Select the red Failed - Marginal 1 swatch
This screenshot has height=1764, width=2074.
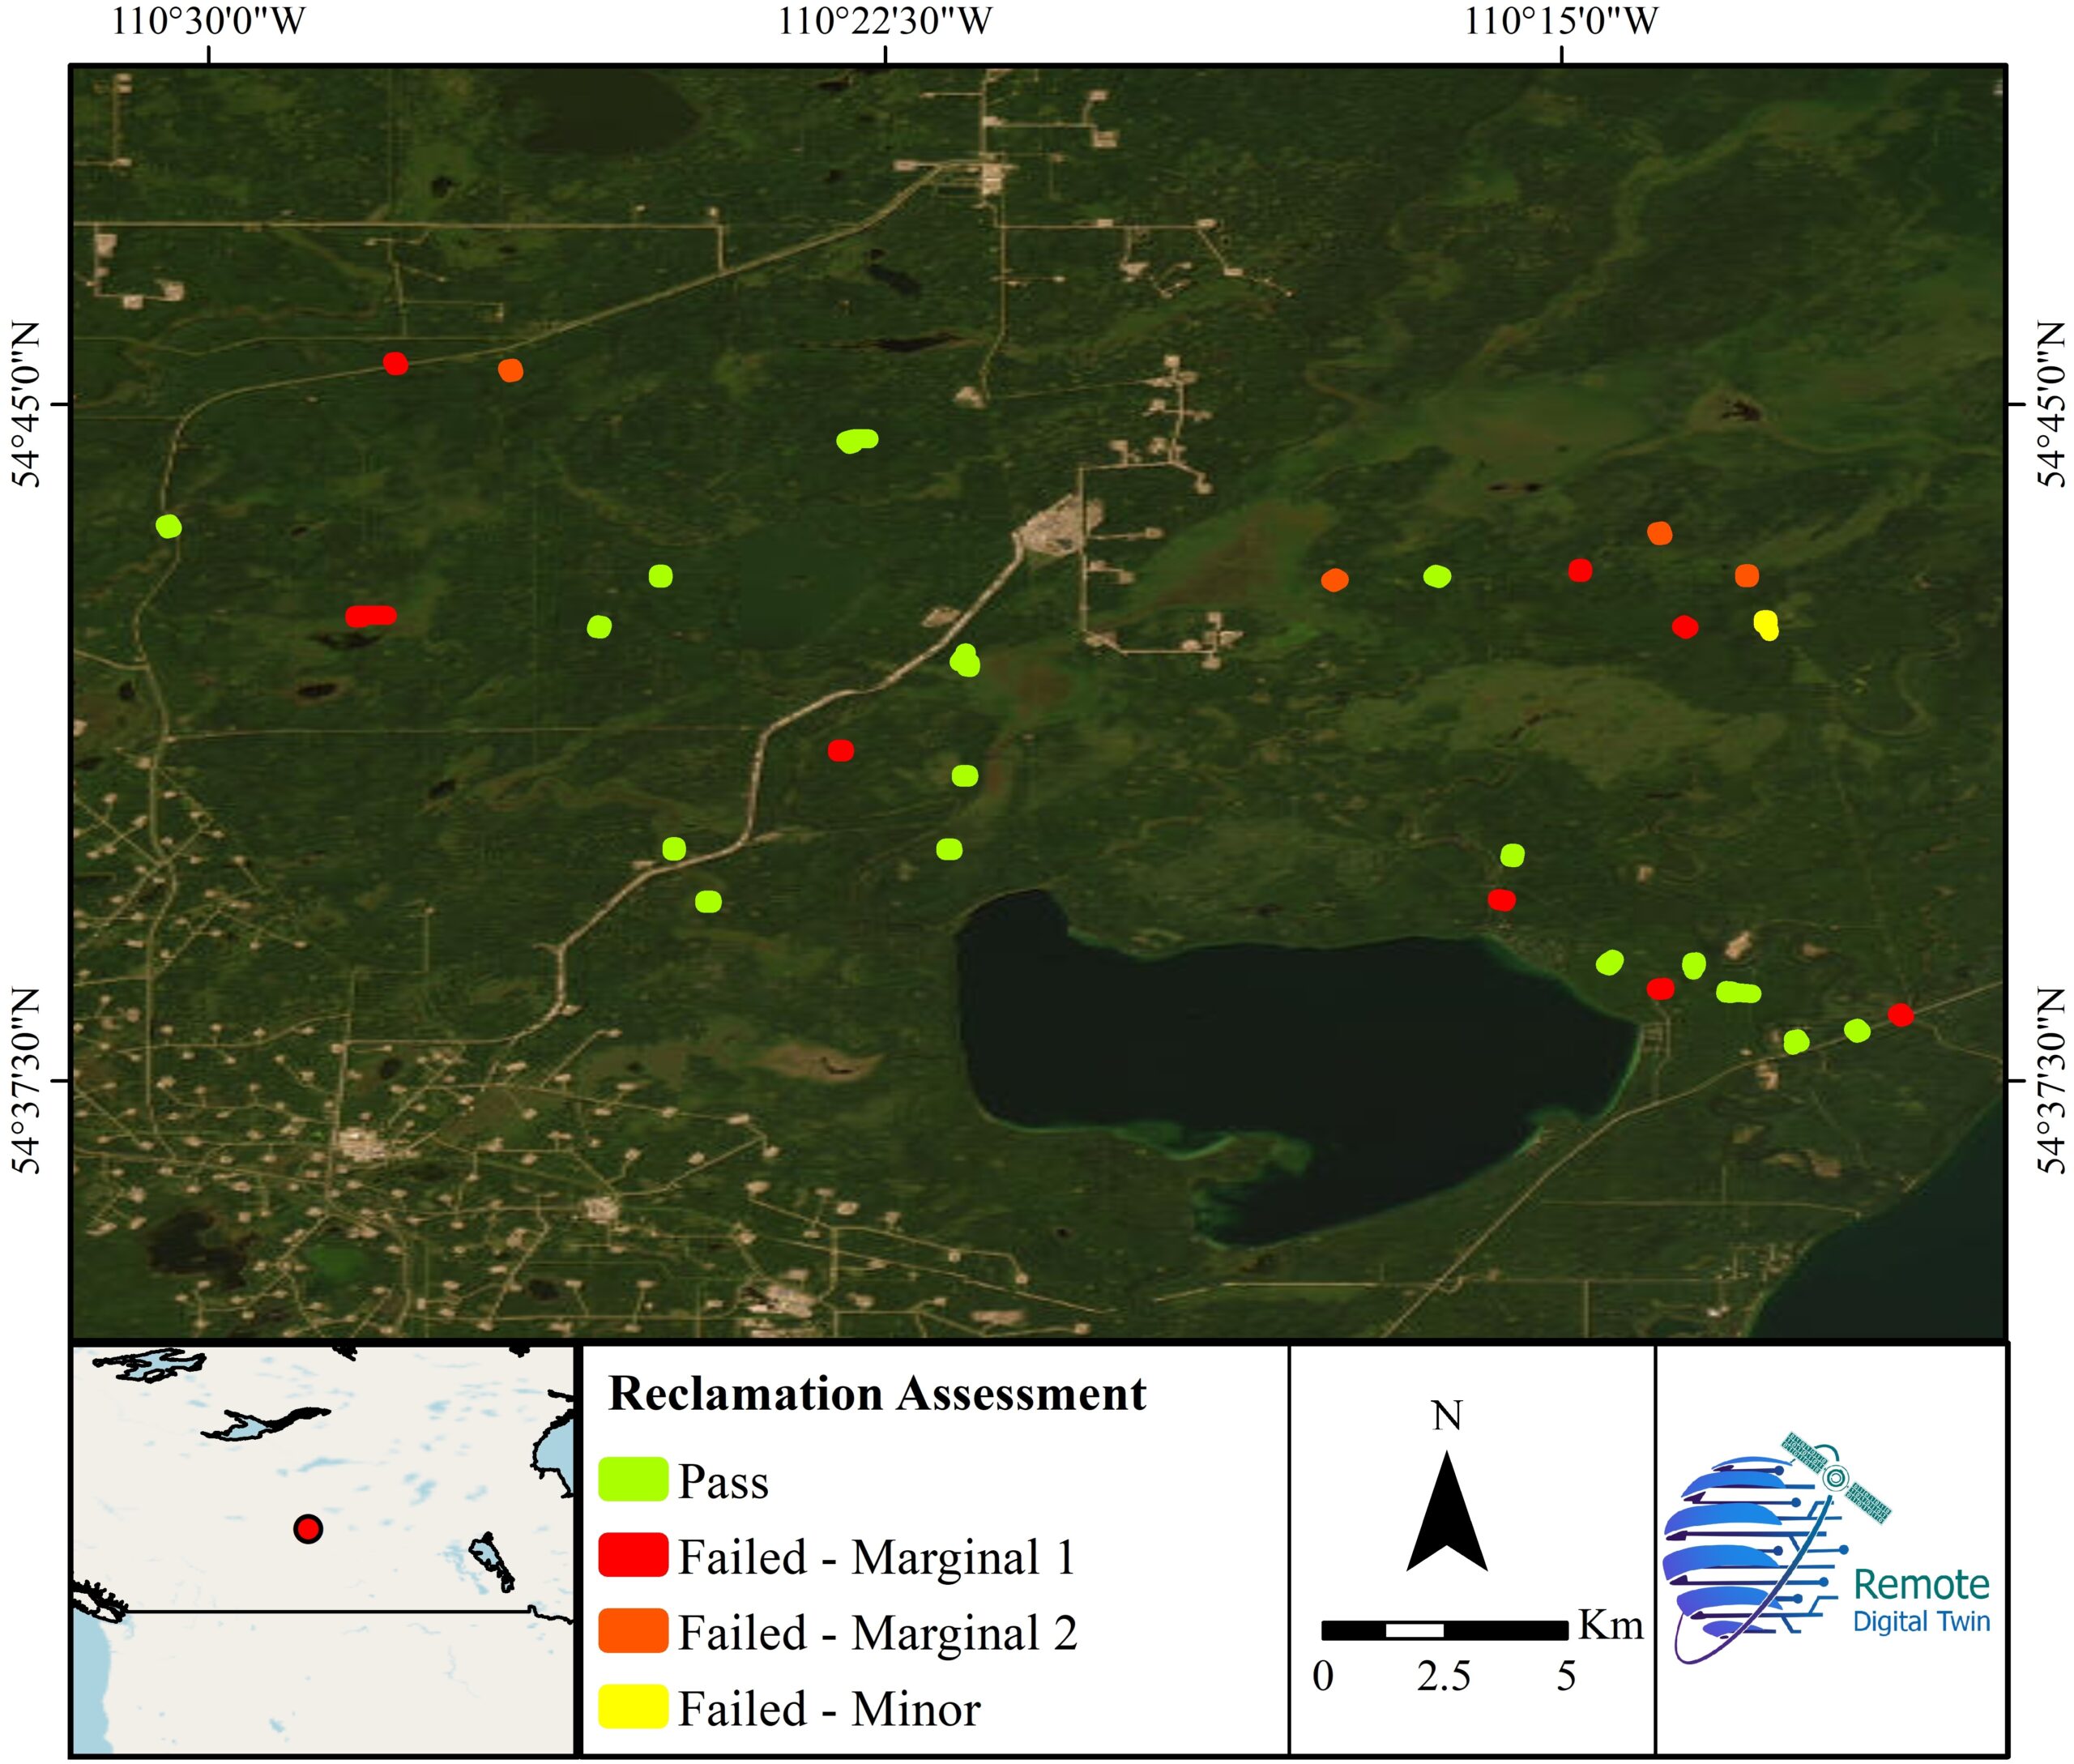(632, 1555)
